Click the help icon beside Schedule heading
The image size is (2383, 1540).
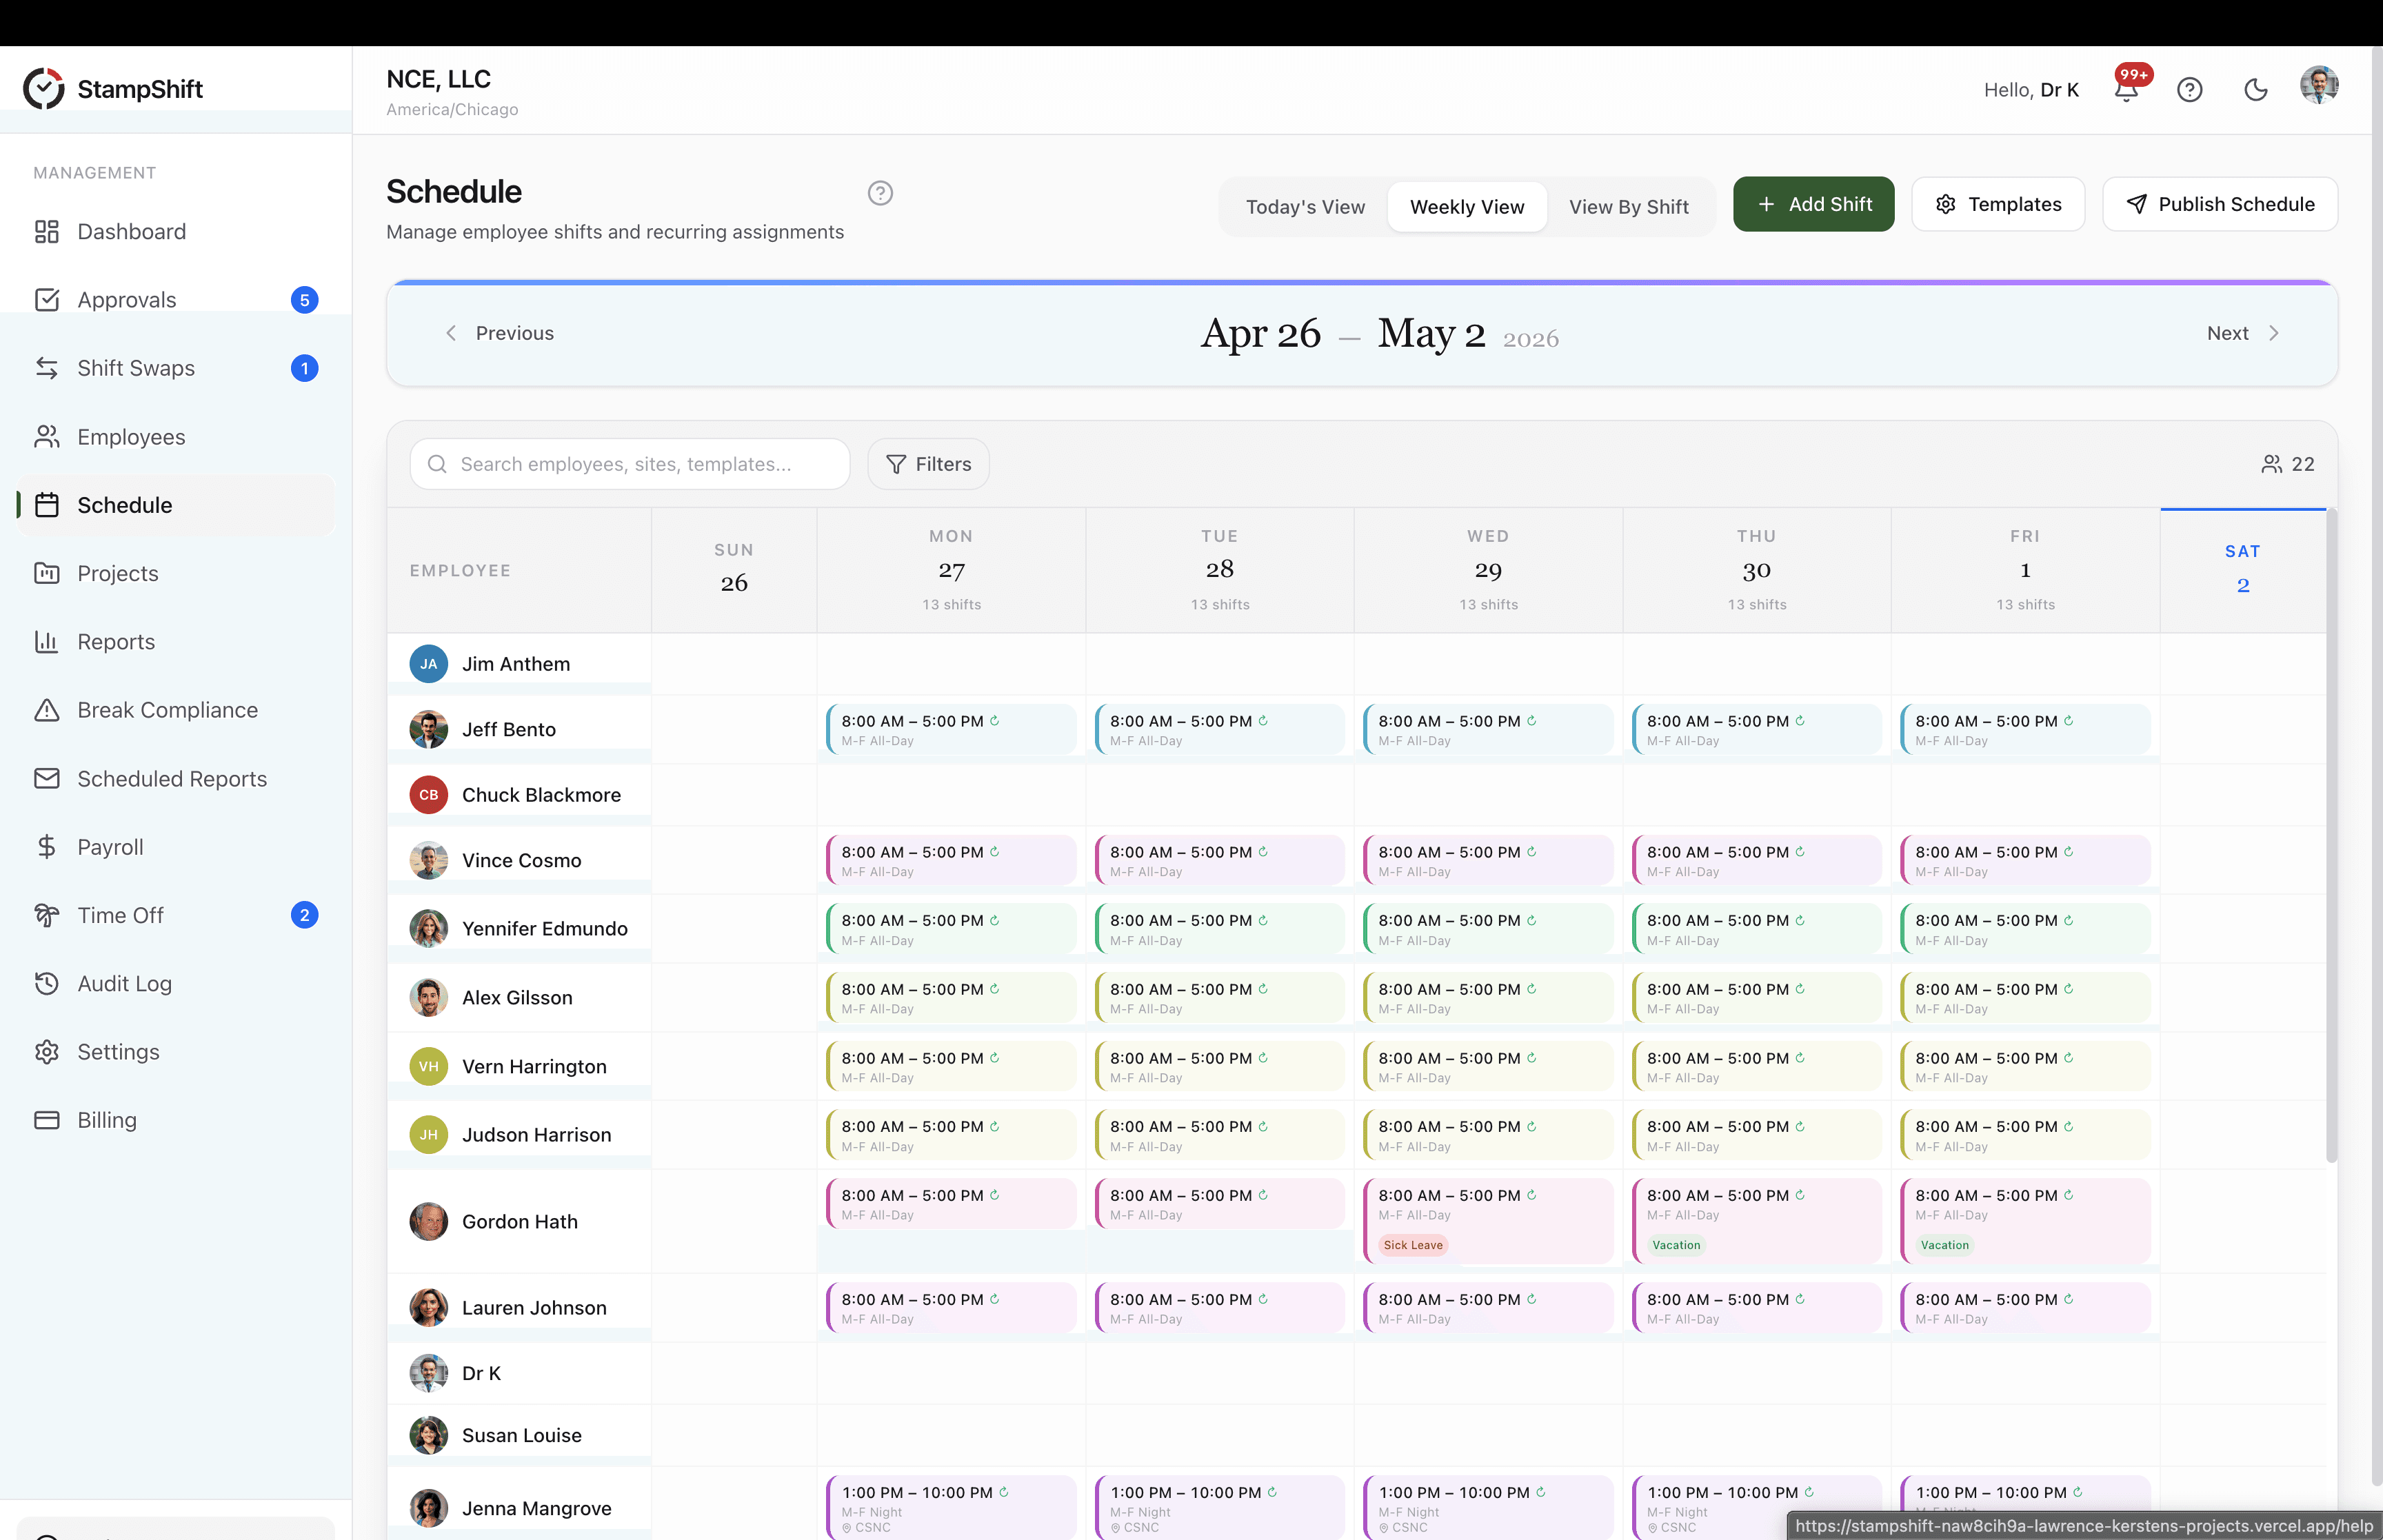(x=880, y=193)
